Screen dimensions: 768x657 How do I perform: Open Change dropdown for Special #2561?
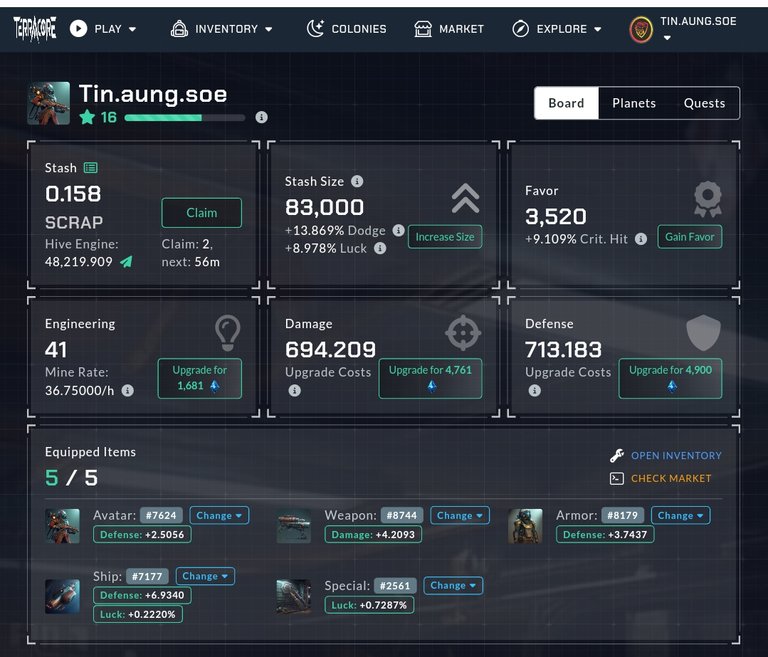(453, 585)
